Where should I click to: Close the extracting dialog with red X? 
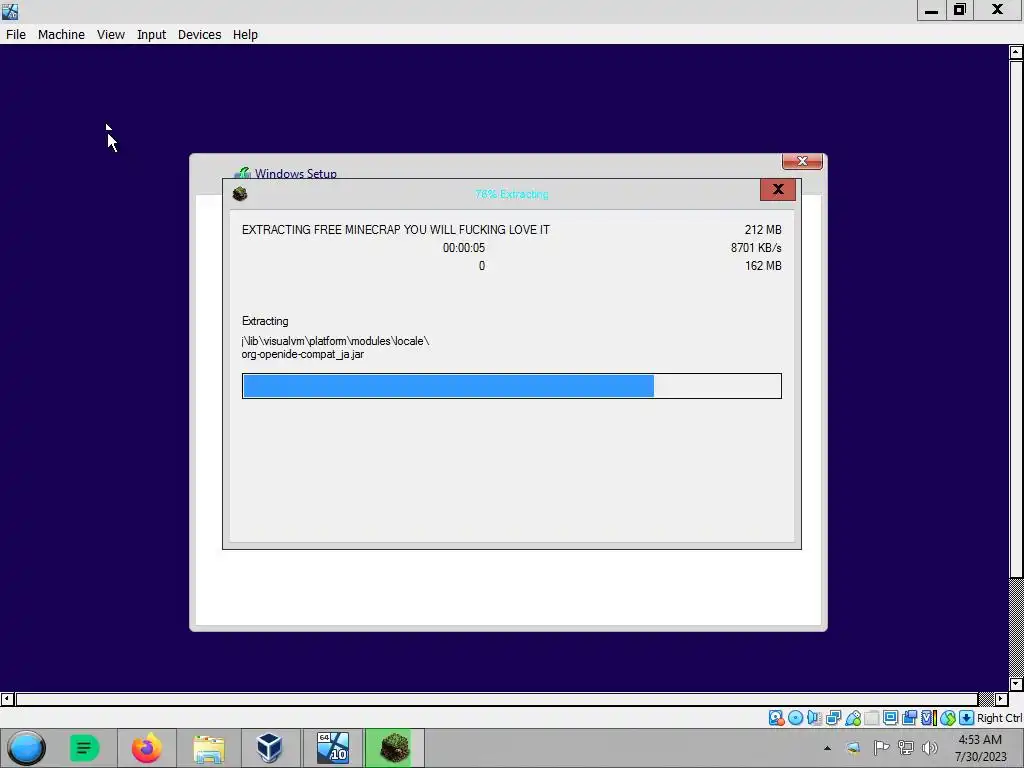point(778,189)
